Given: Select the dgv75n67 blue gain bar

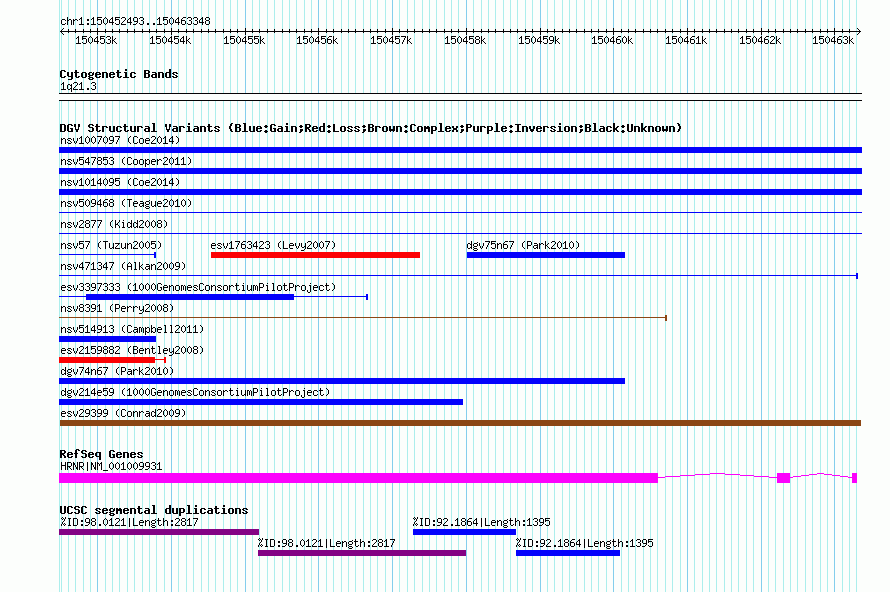Looking at the screenshot, I should click(545, 255).
